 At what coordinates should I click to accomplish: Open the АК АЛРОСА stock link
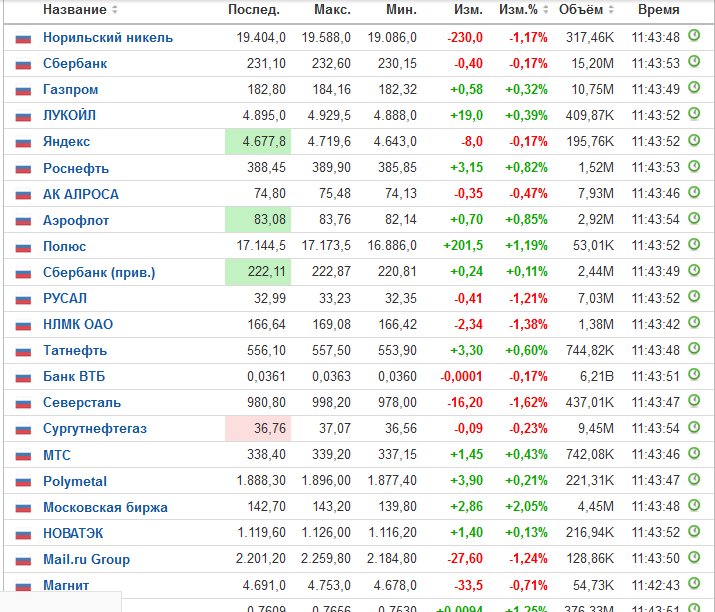(81, 194)
